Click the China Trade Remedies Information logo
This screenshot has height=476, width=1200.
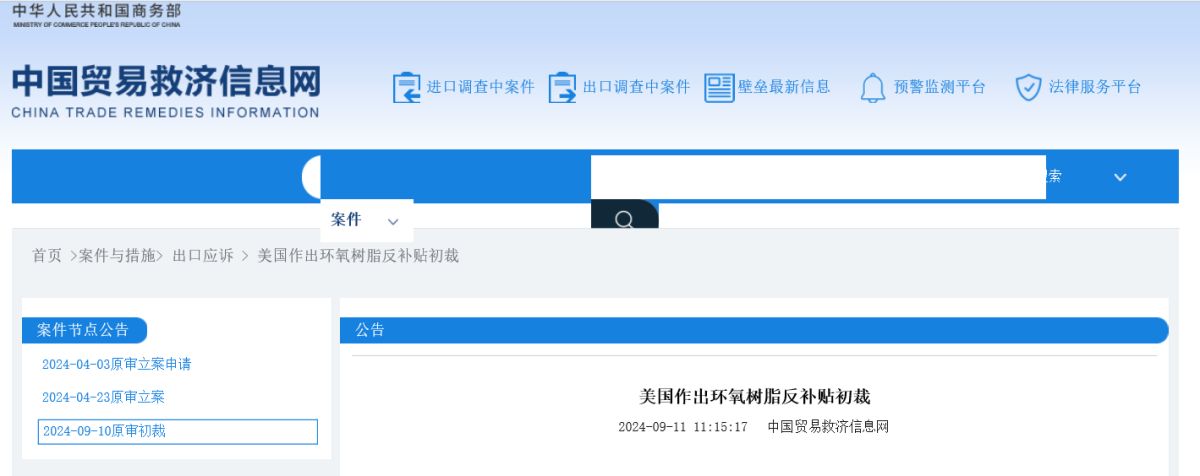[166, 92]
